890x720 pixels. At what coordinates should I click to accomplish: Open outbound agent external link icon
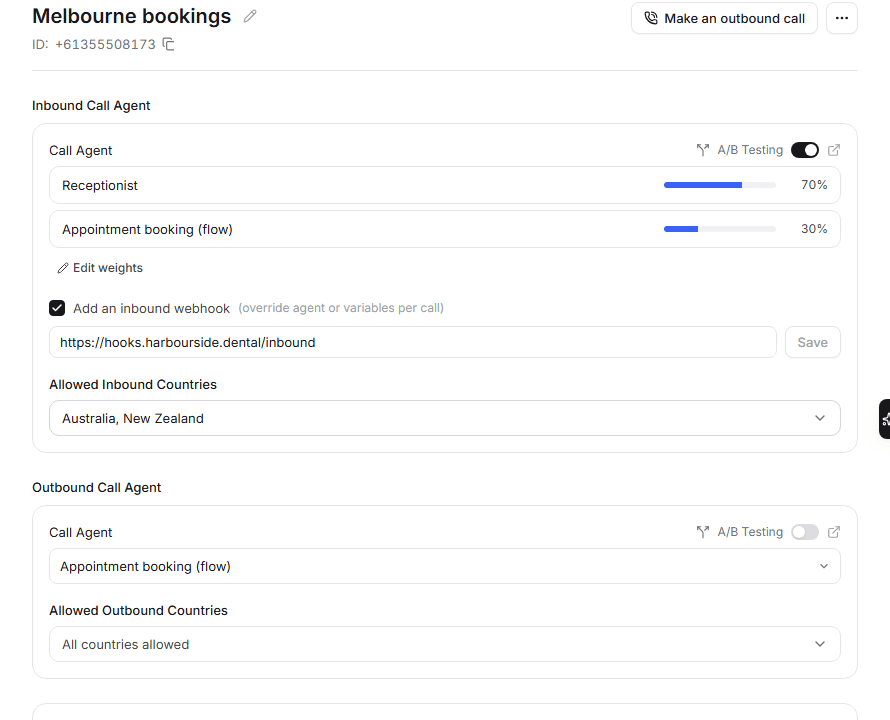click(x=834, y=532)
